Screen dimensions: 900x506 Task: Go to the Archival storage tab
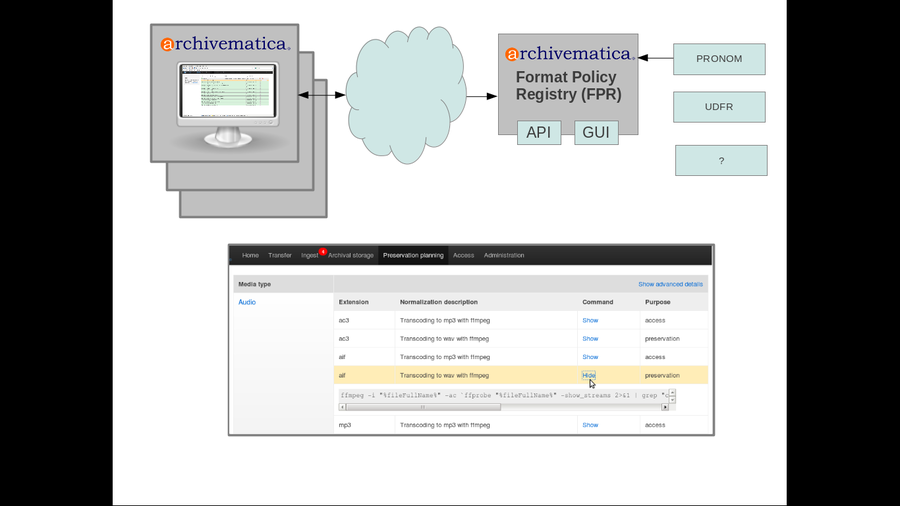[x=351, y=256]
